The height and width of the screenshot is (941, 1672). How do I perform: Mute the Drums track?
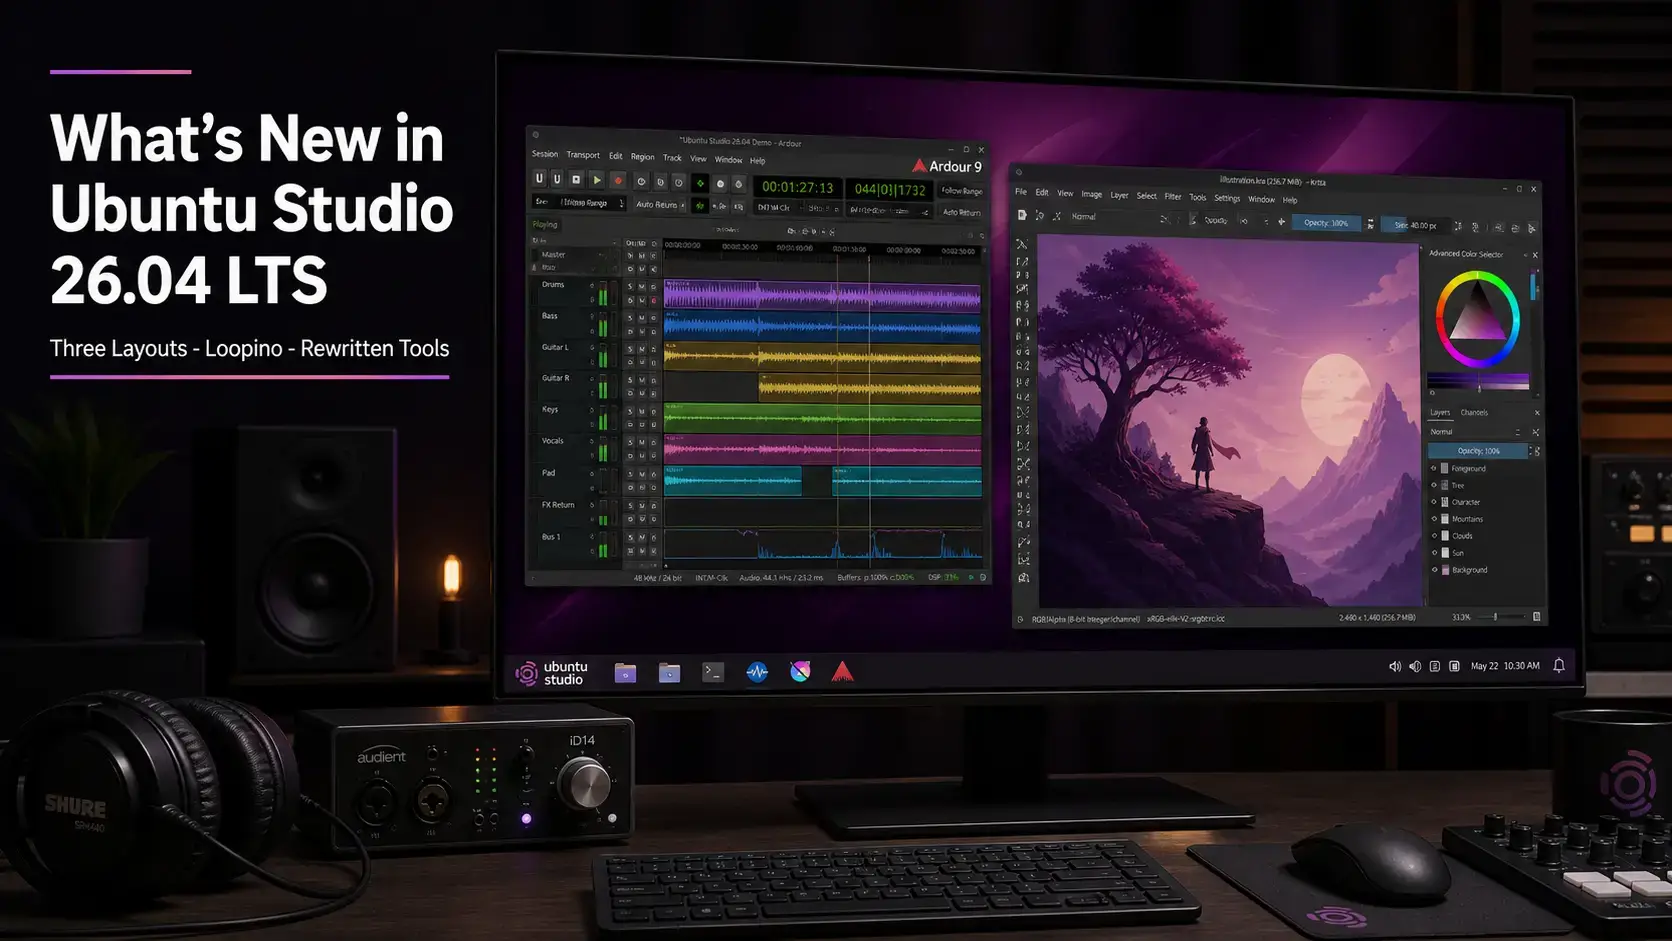pos(642,287)
